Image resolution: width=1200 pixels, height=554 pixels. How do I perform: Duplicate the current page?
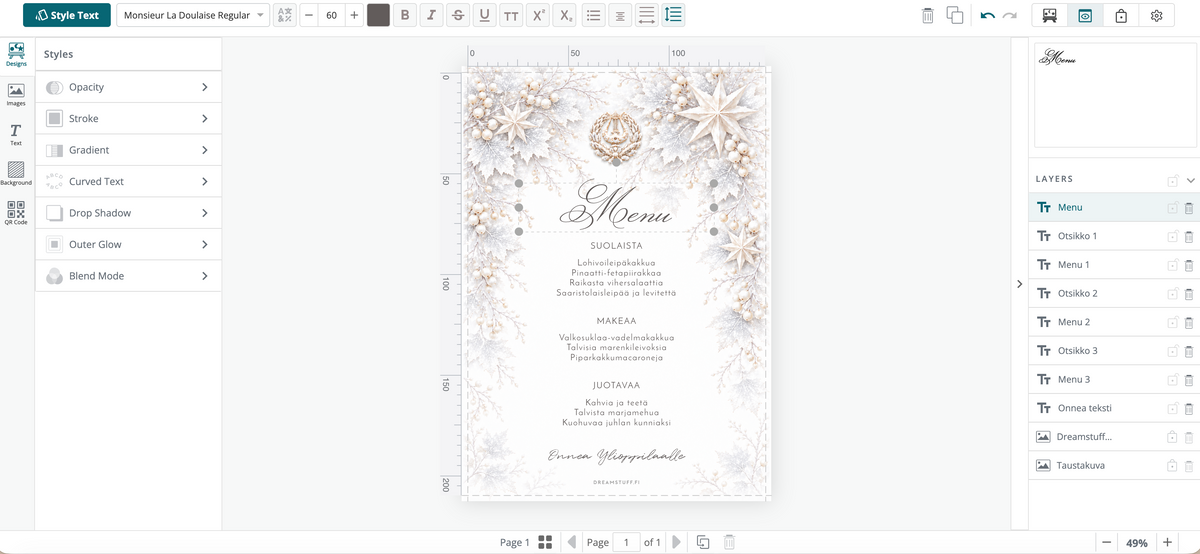[703, 542]
